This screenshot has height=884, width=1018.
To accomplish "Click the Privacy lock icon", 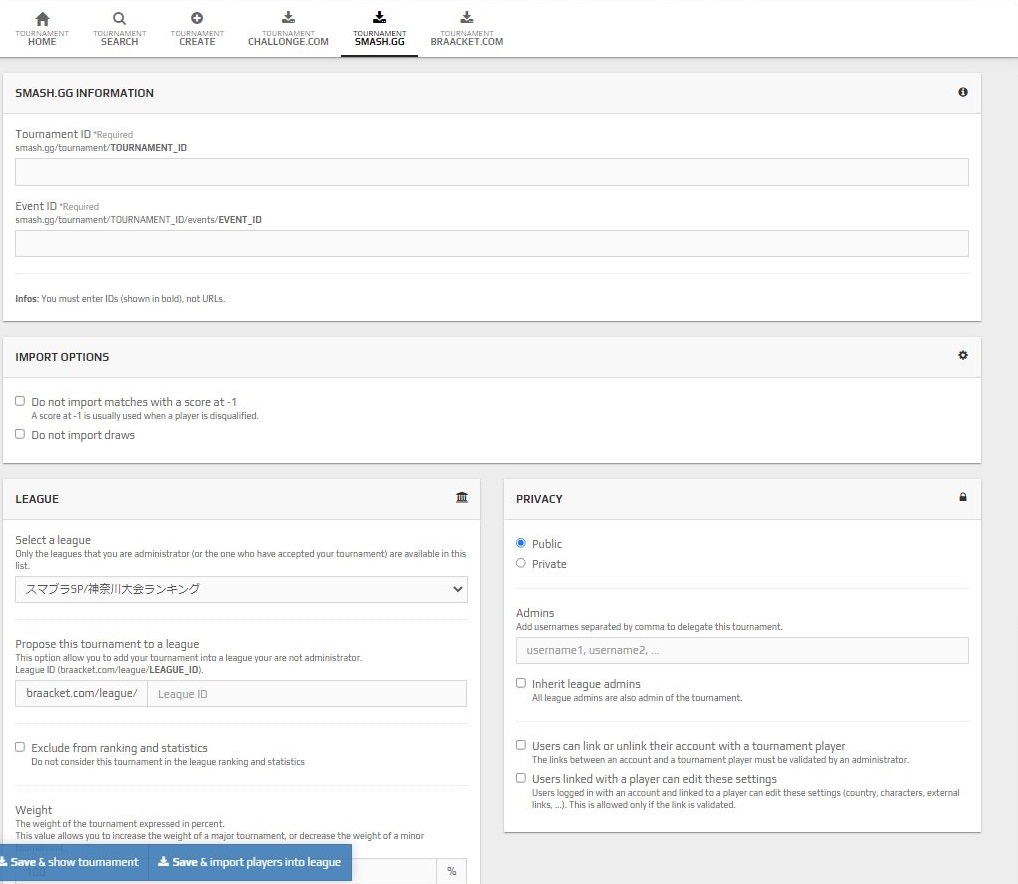I will pyautogui.click(x=963, y=497).
